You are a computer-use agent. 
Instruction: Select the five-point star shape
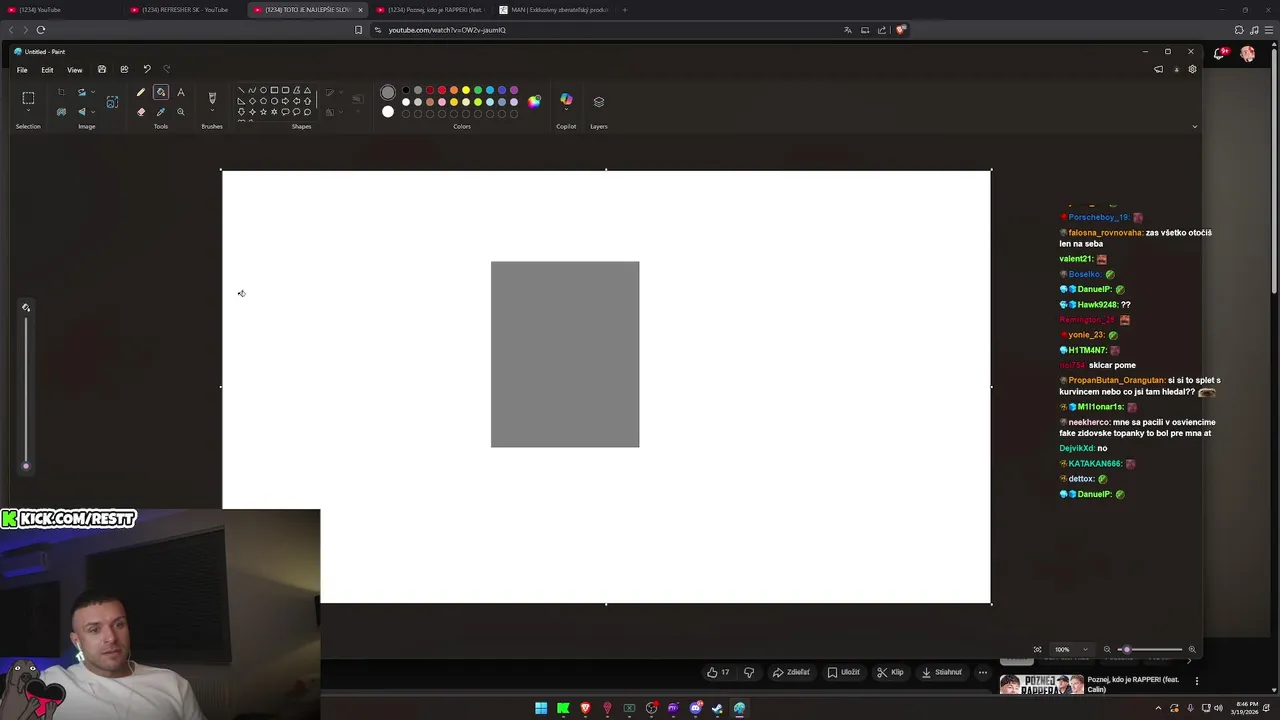pos(263,112)
